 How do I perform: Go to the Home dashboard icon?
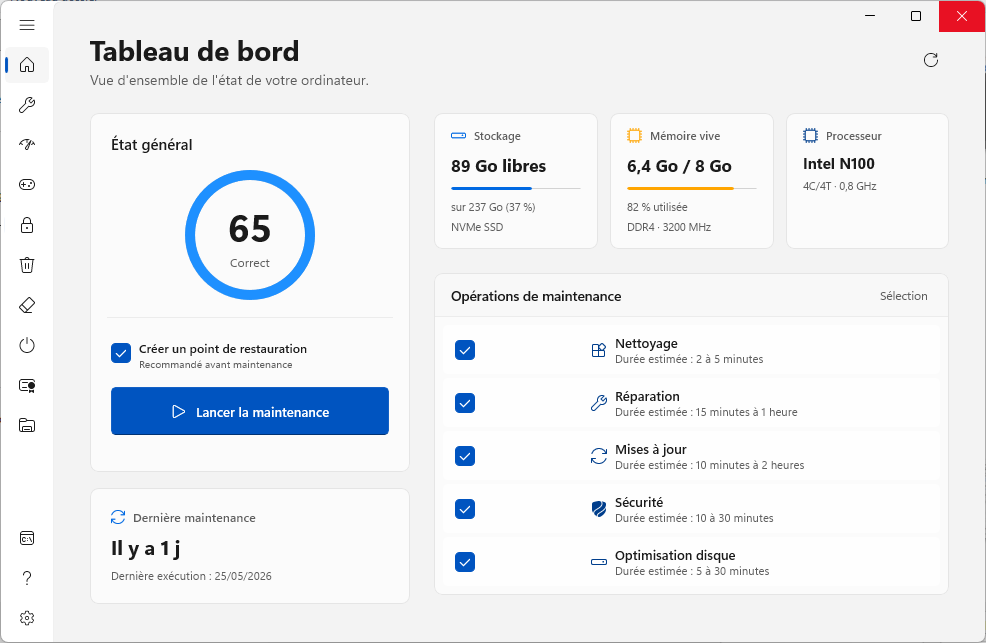[26, 65]
